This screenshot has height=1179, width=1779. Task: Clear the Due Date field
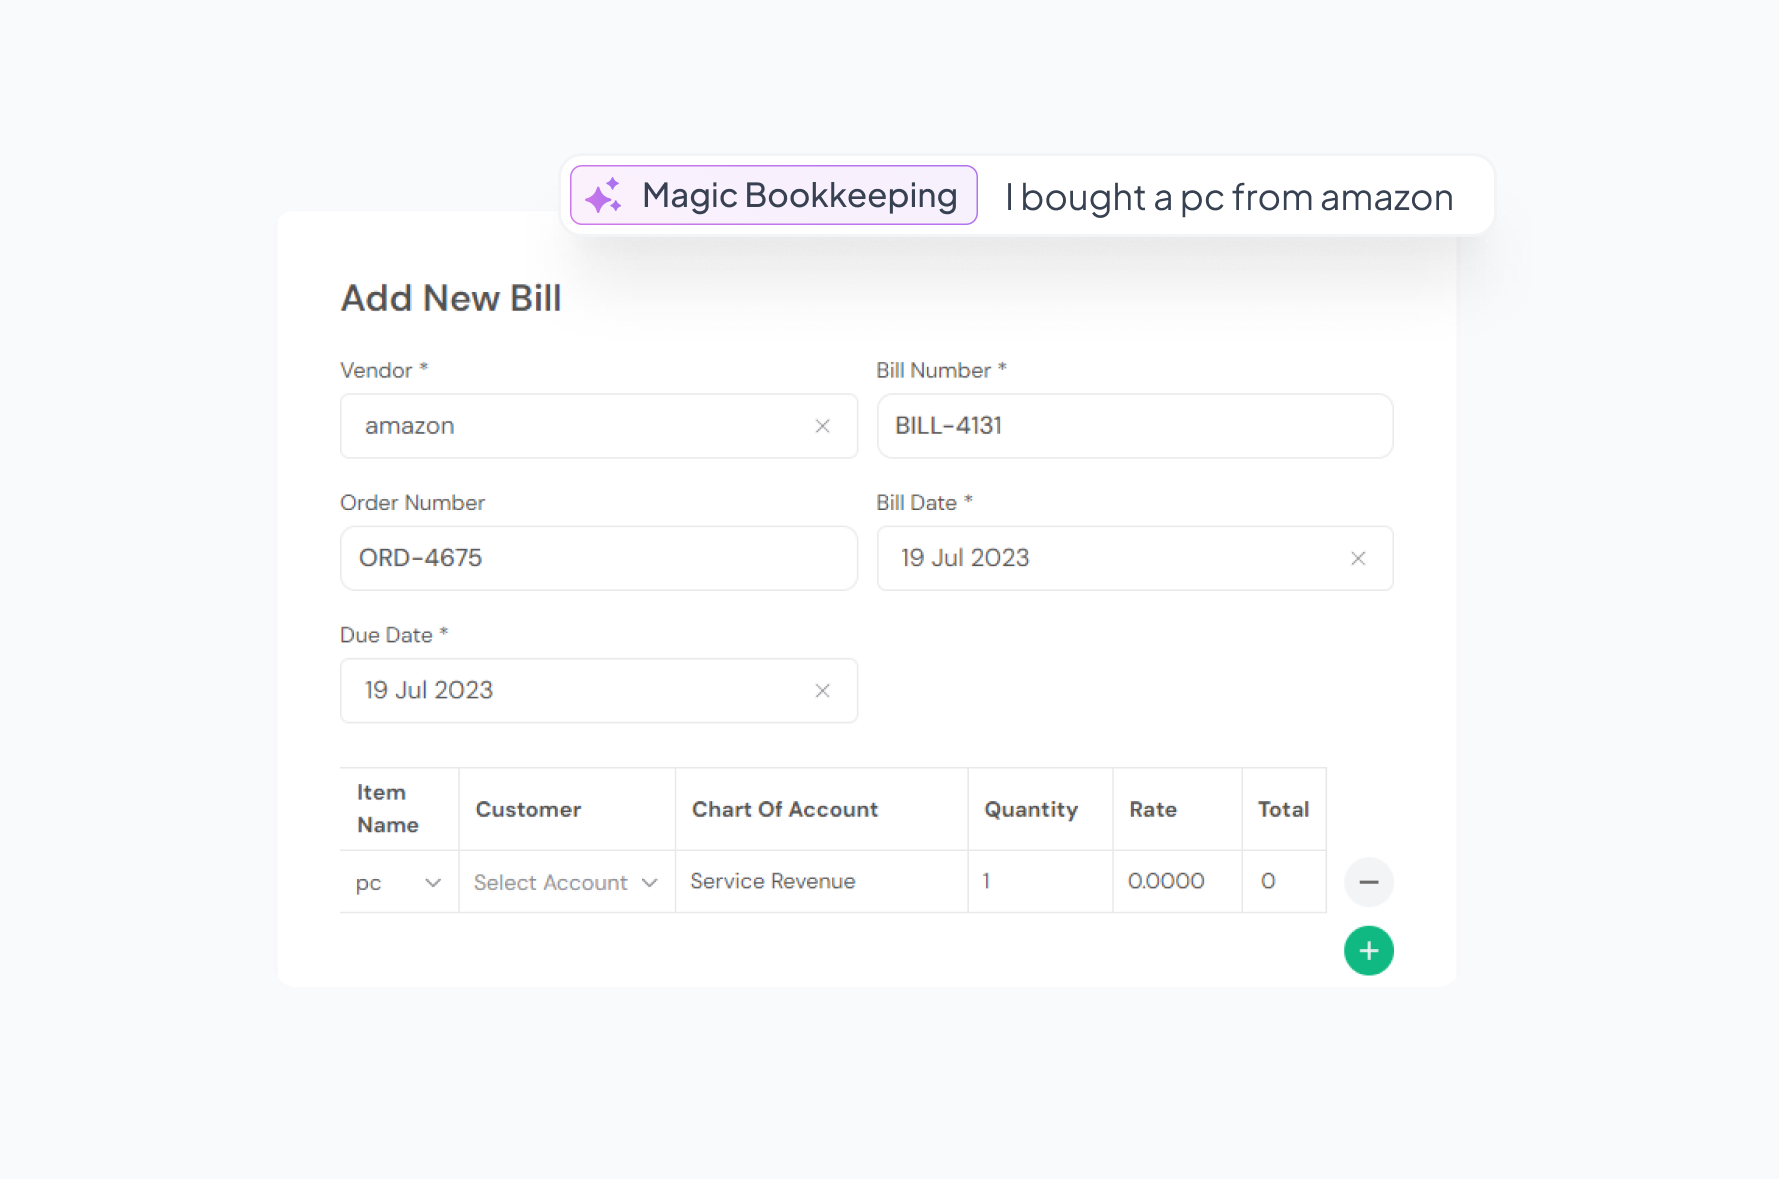click(x=822, y=691)
